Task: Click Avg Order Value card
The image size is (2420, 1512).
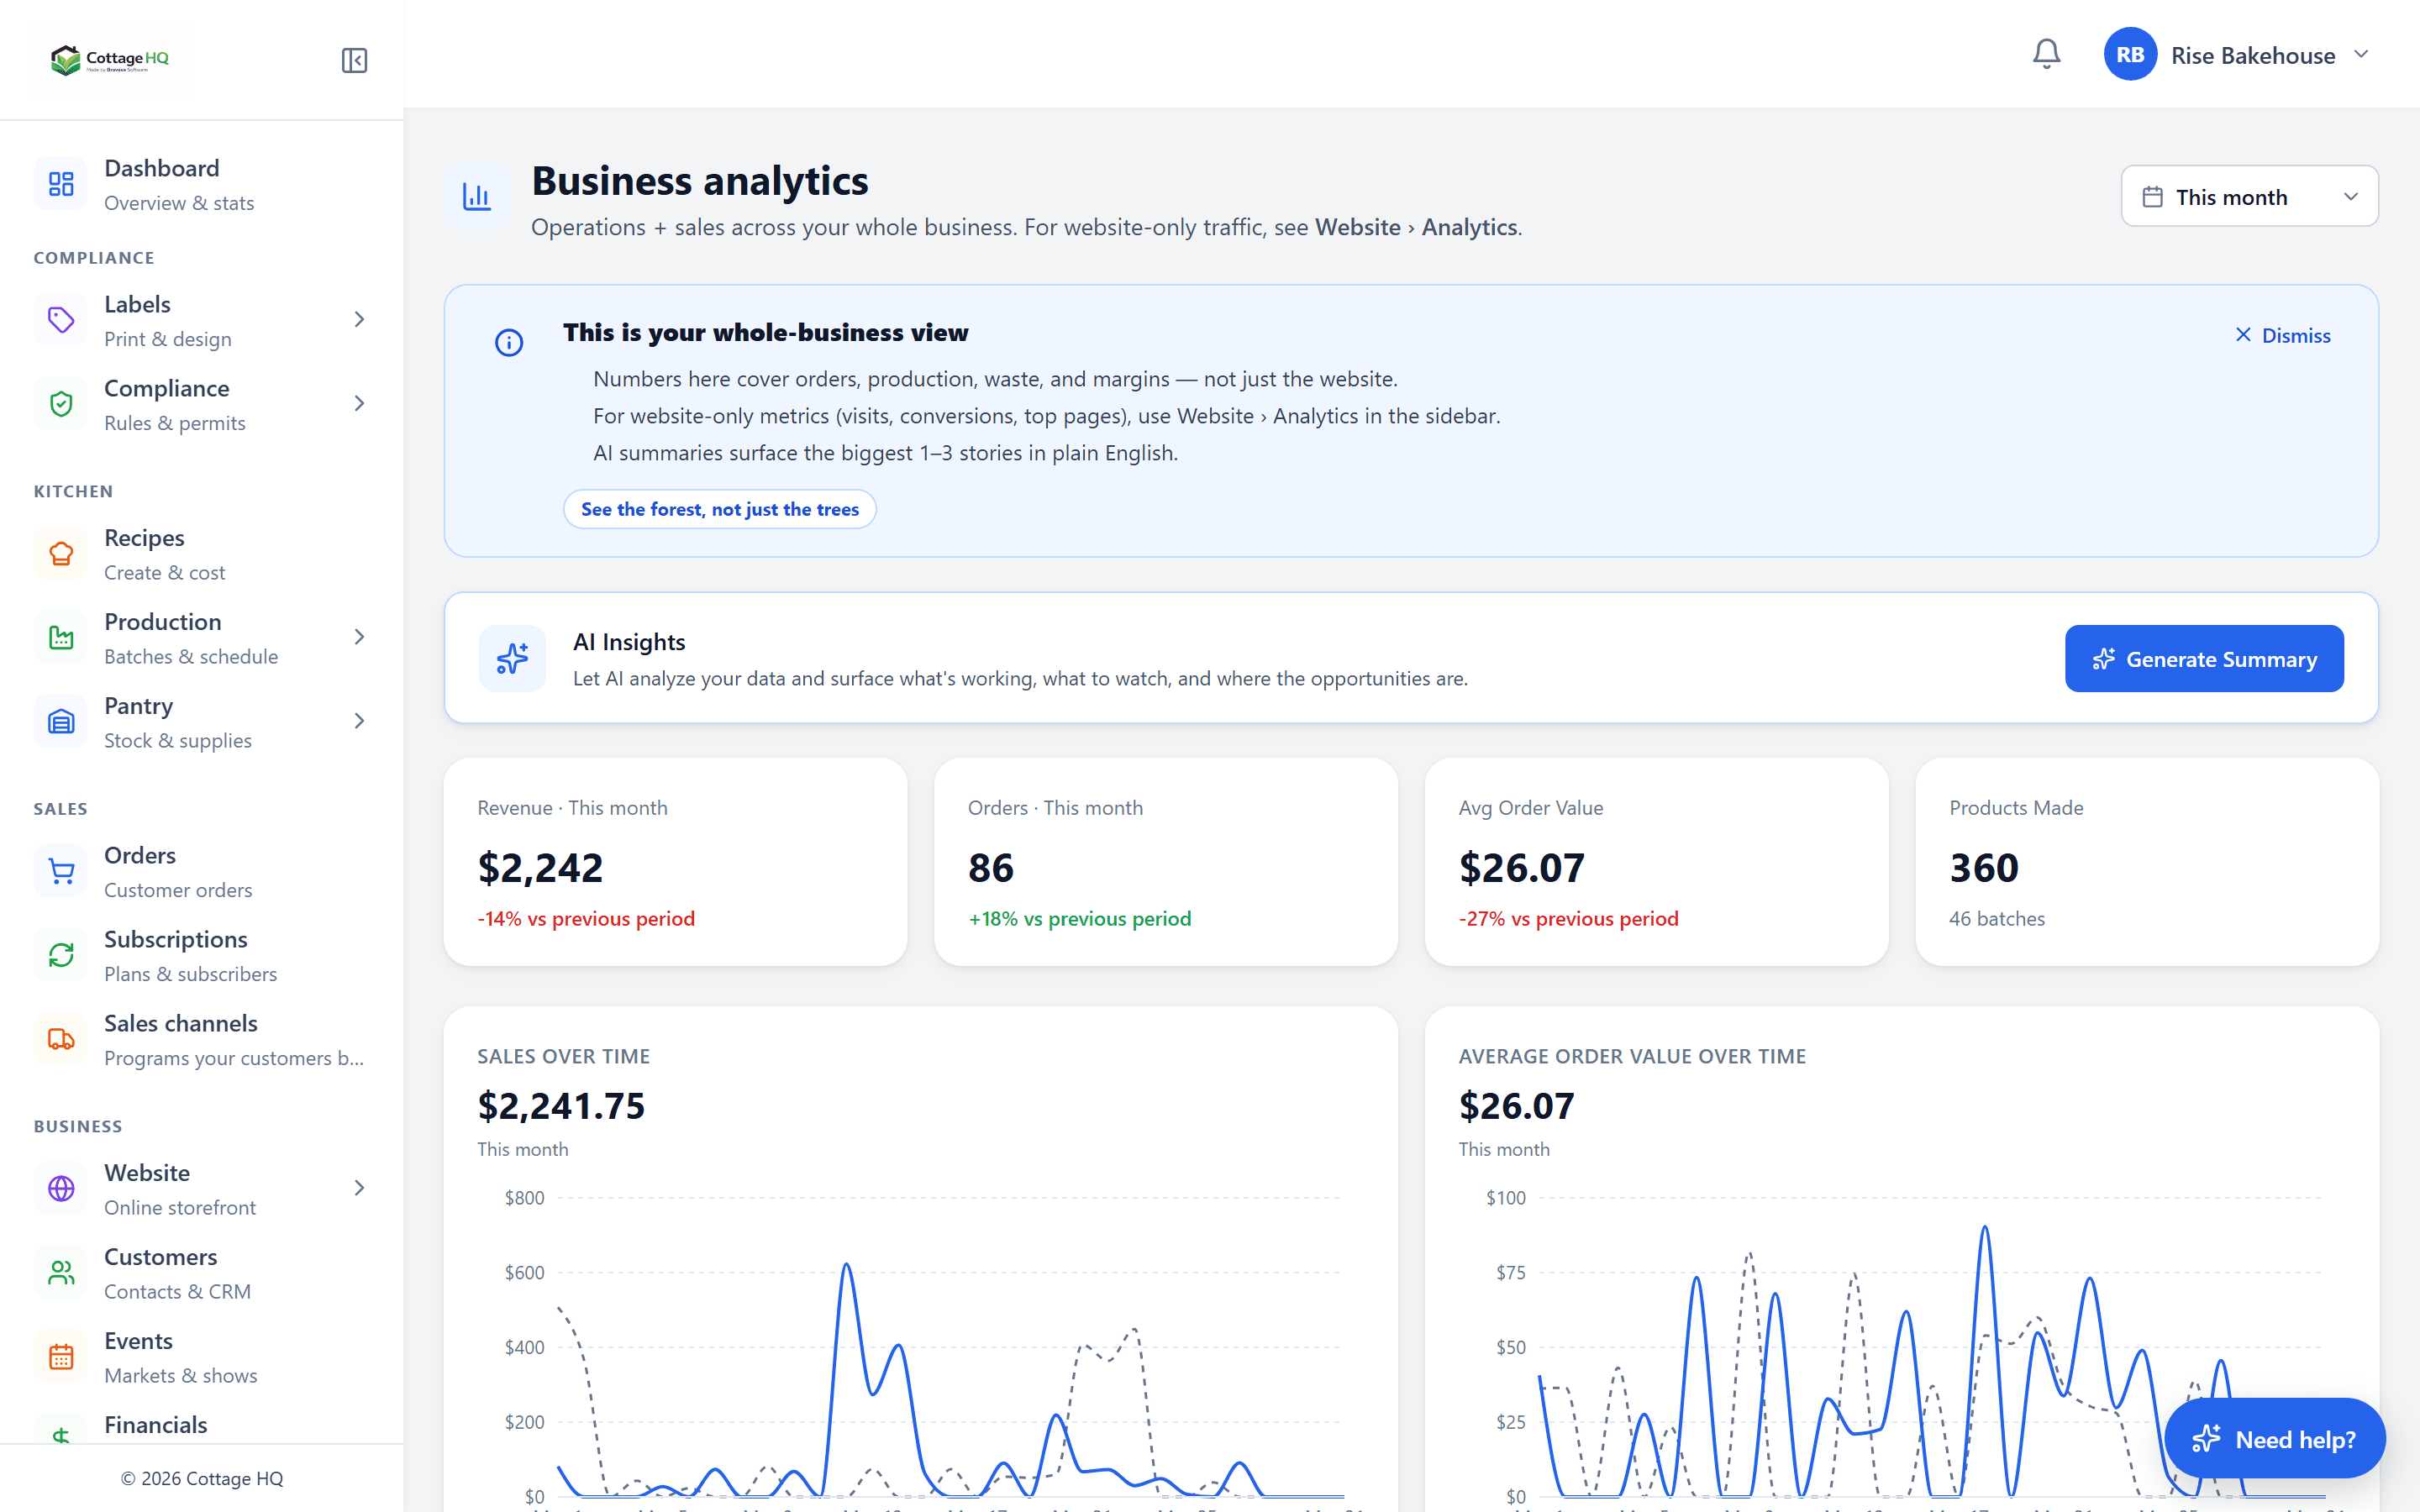Action: coord(1656,862)
